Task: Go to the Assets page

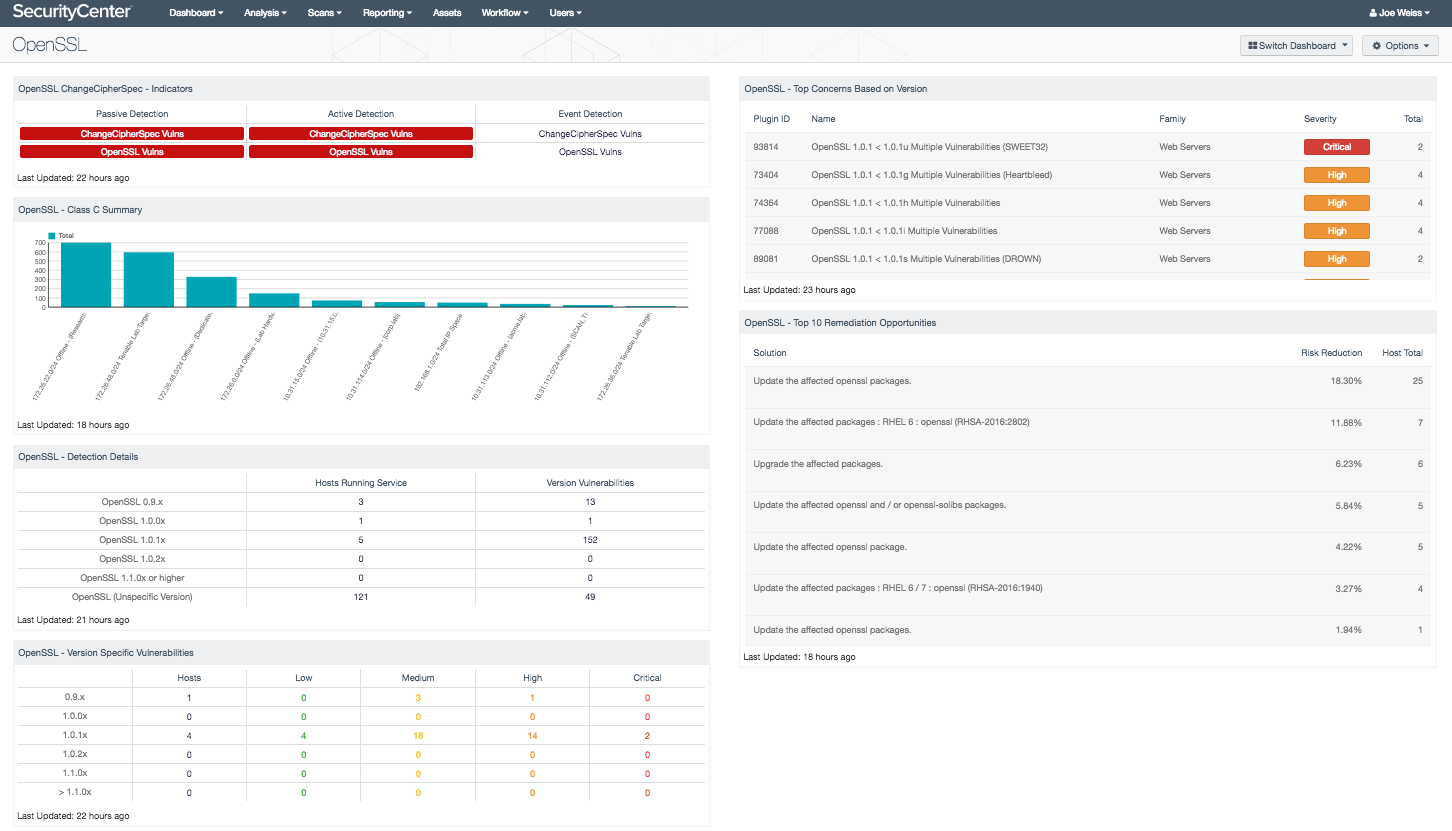Action: (447, 13)
